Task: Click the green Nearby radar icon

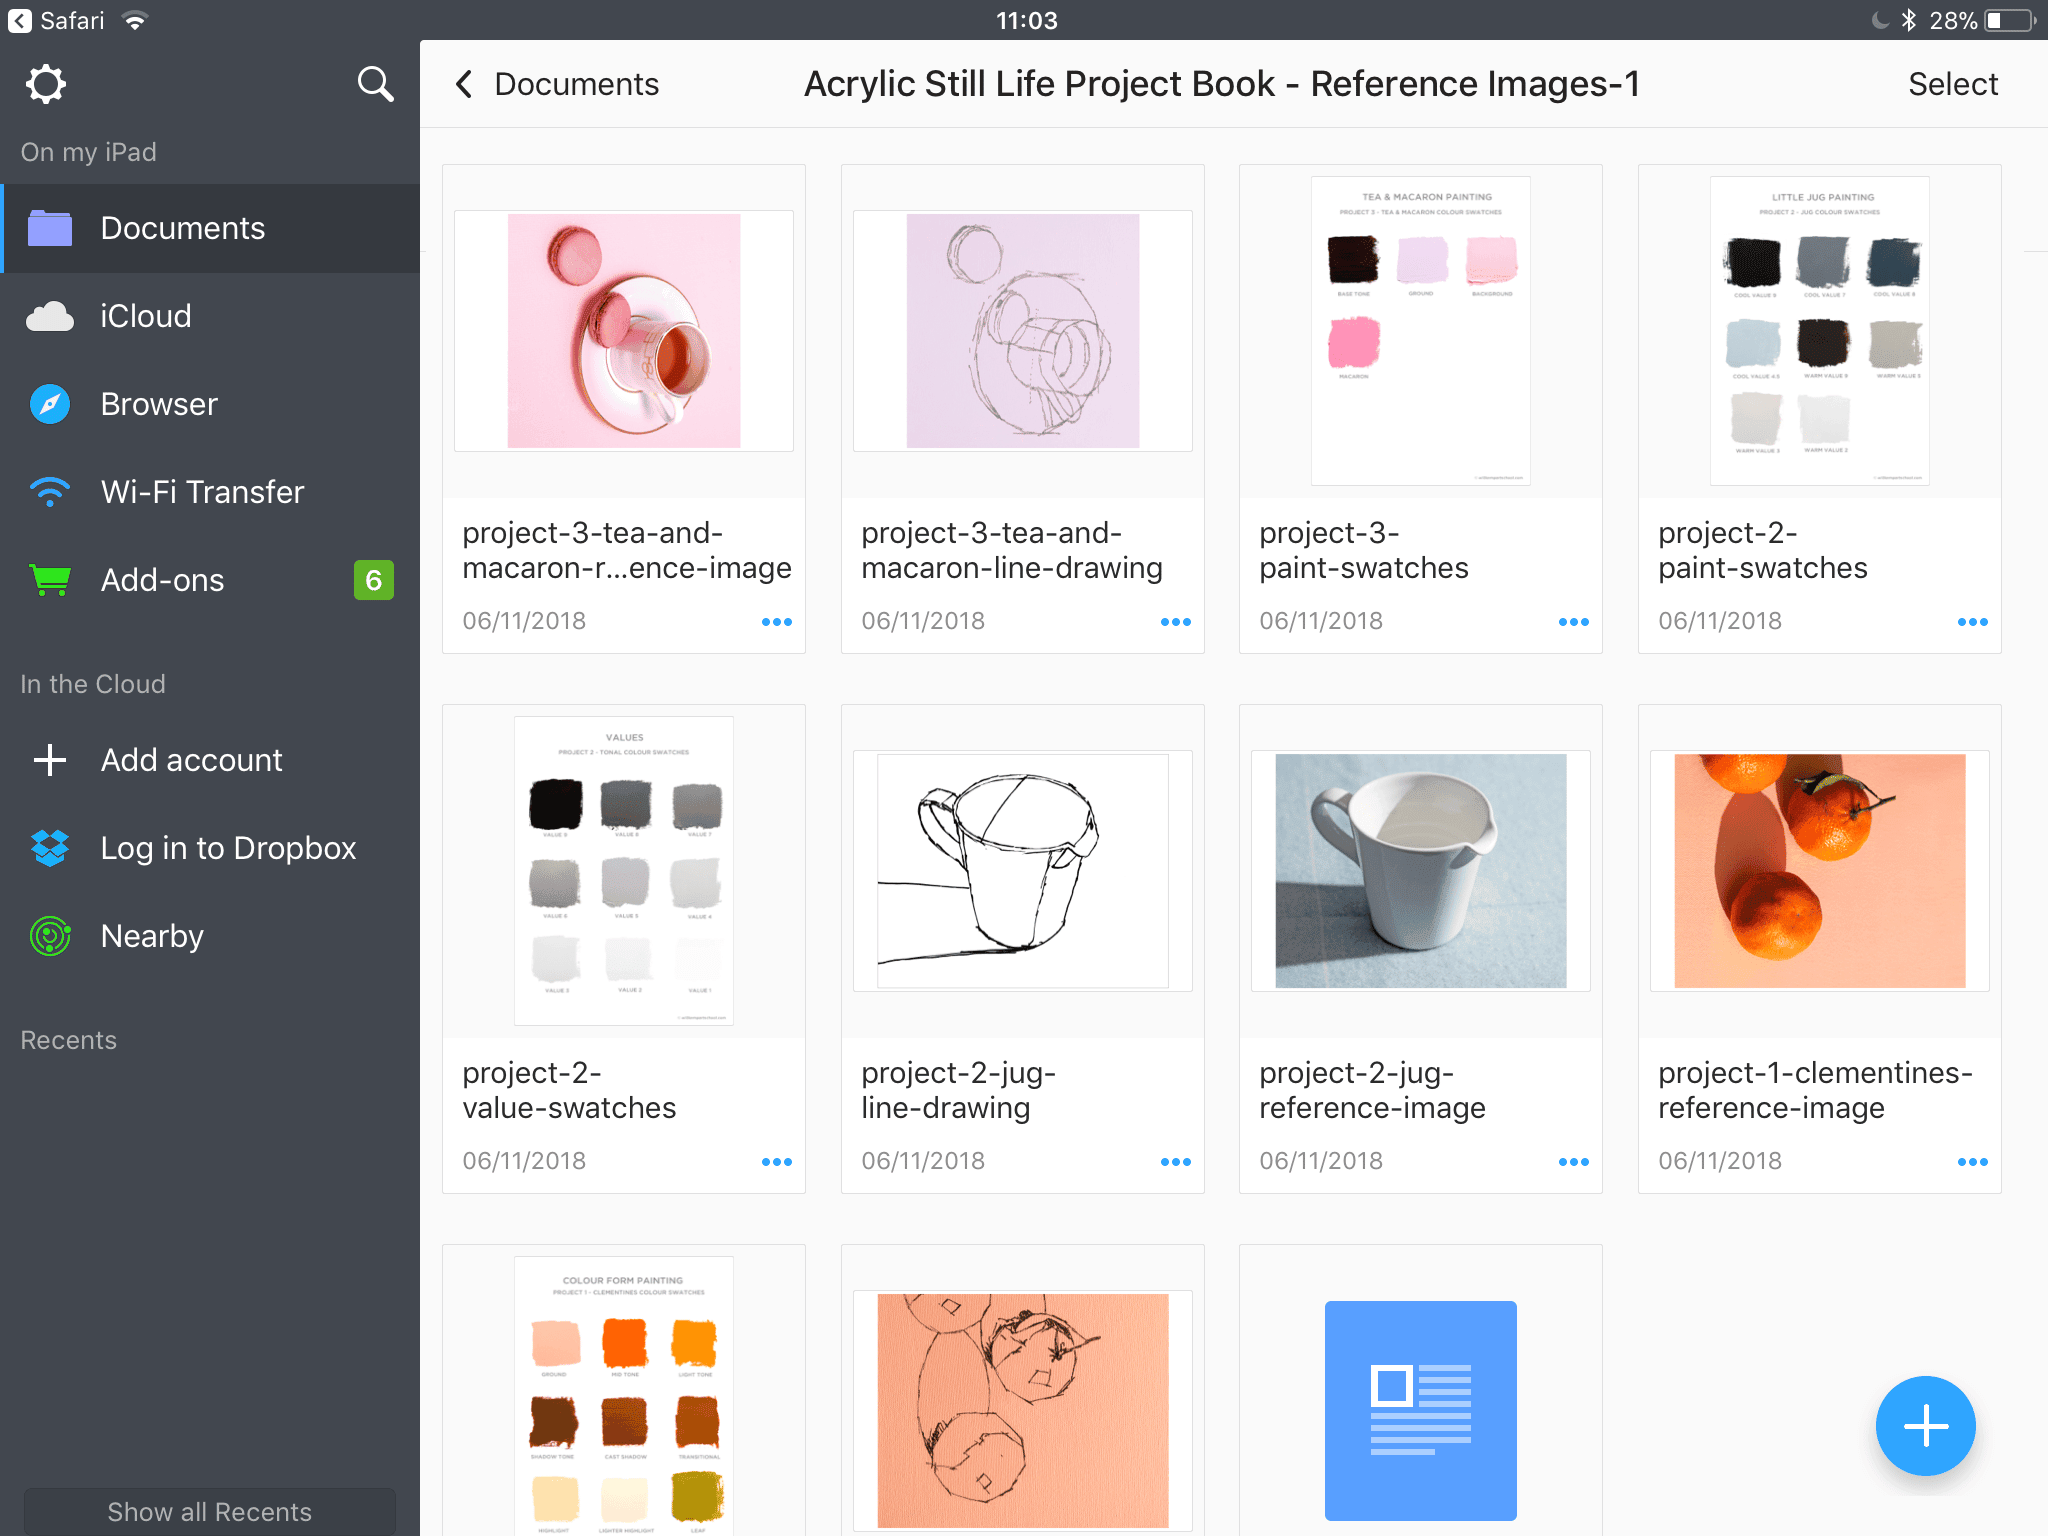Action: click(50, 936)
